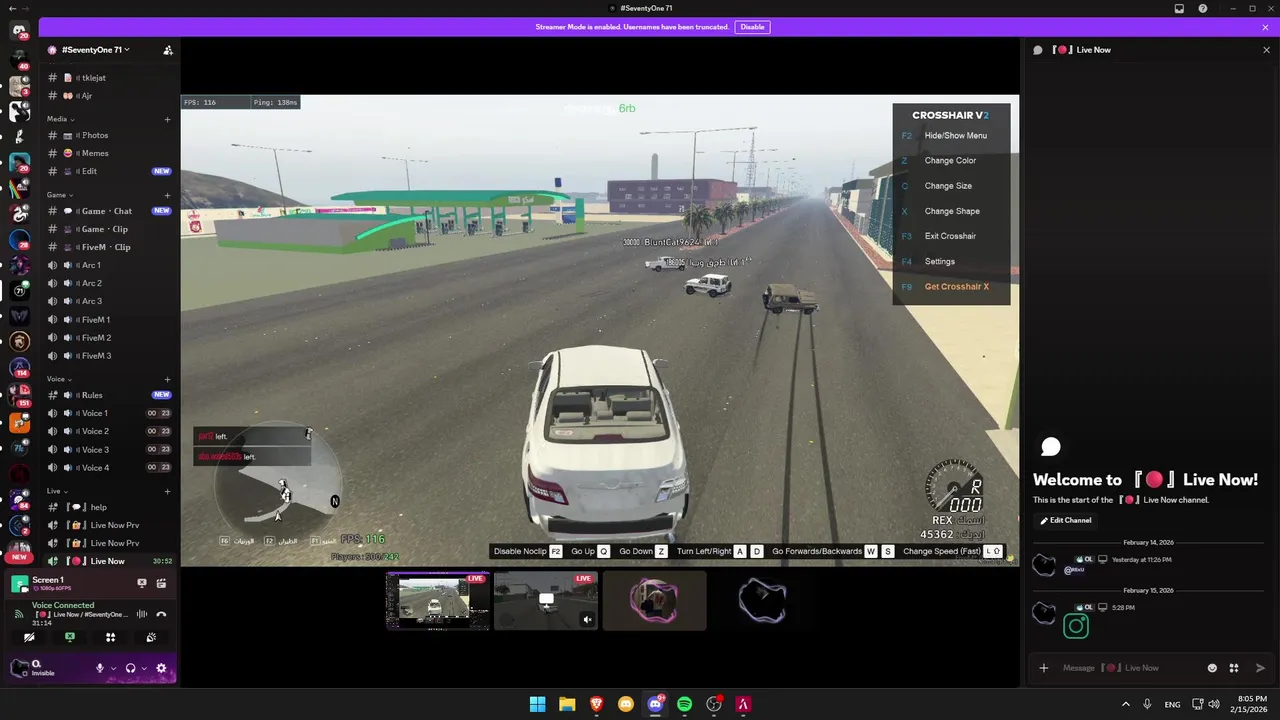Open the Instagram icon in the message
Screen dimensions: 1280x720
coord(1076,626)
